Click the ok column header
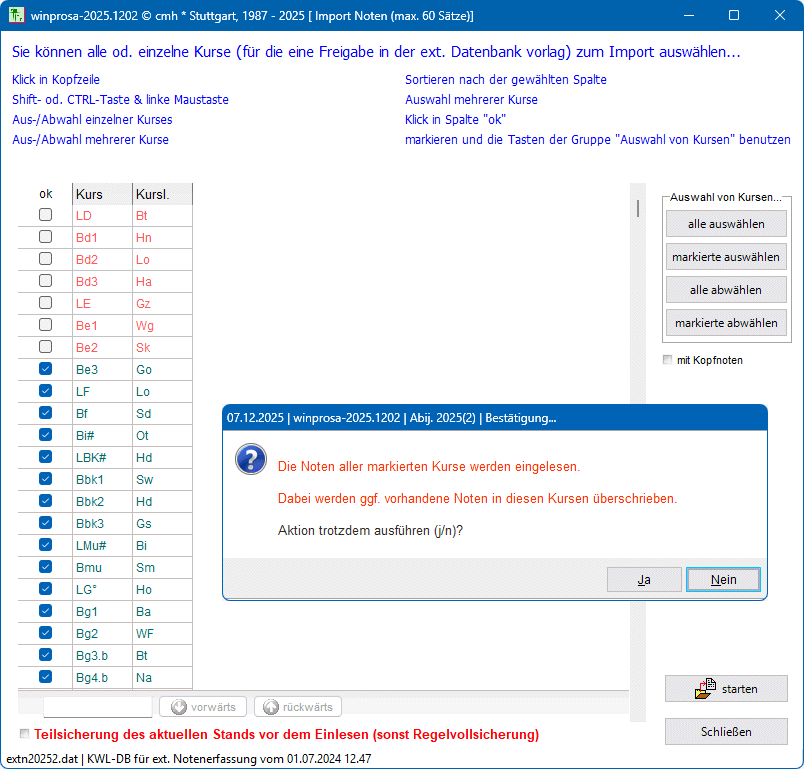Viewport: 804px width, 769px height. [45, 194]
